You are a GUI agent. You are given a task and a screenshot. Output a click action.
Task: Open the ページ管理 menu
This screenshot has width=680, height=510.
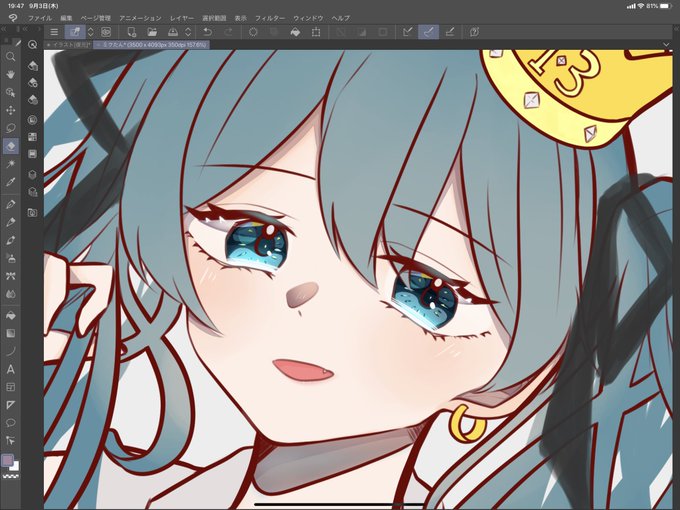pyautogui.click(x=95, y=18)
